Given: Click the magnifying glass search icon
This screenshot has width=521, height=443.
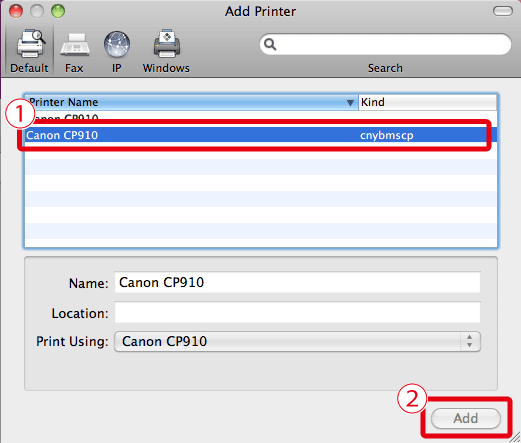Looking at the screenshot, I should coord(270,44).
